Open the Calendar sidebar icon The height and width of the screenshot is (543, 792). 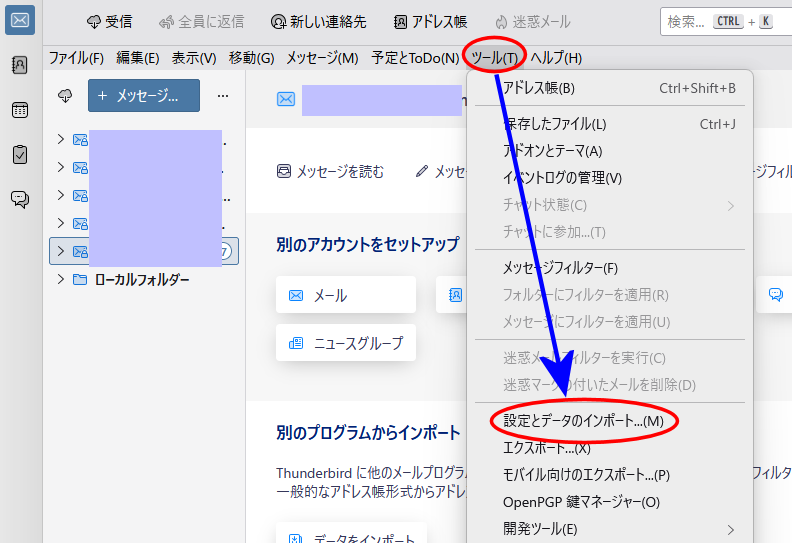tap(20, 110)
